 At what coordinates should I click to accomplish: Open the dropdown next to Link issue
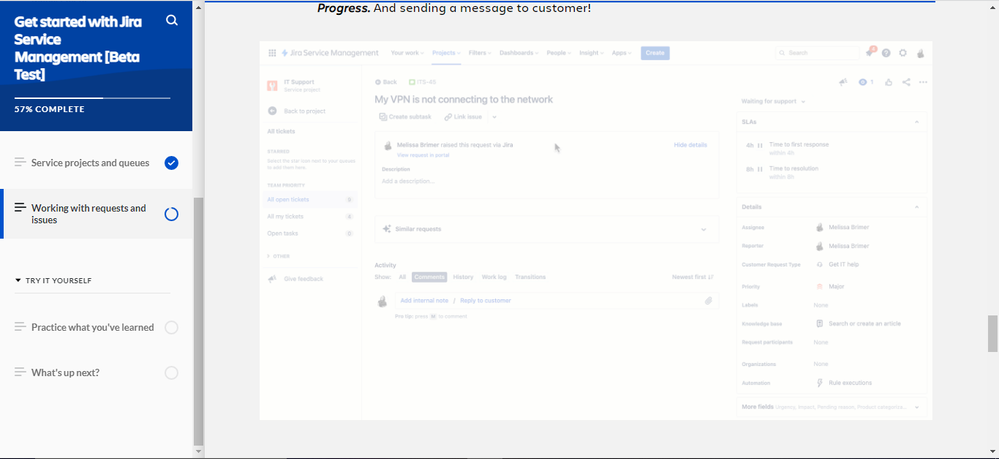pyautogui.click(x=494, y=117)
